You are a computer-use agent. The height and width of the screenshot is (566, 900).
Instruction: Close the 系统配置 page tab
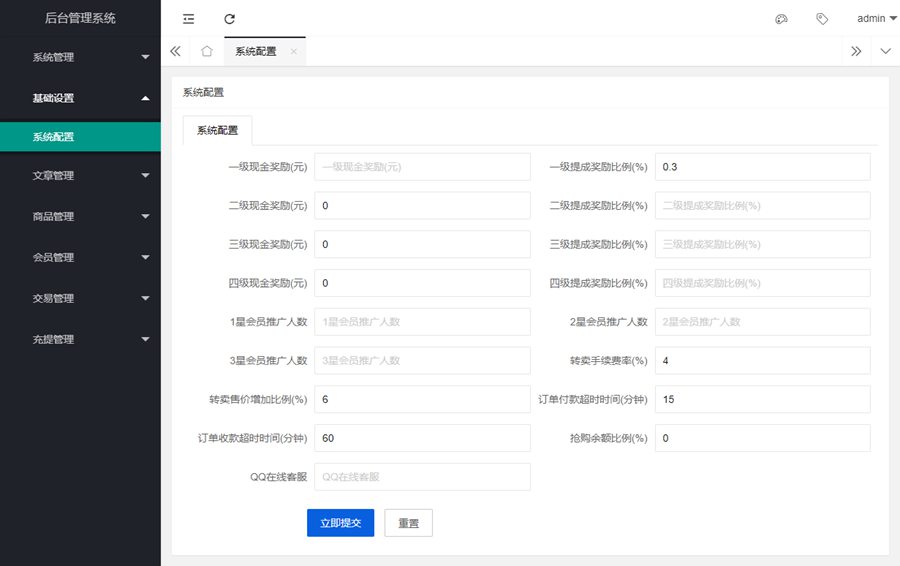293,51
